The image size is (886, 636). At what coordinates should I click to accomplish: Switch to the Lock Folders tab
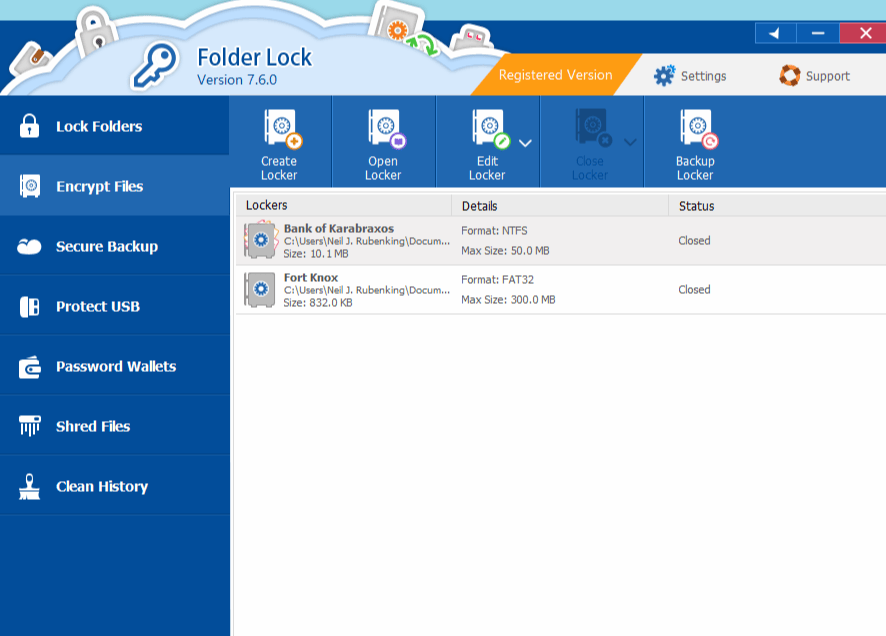point(115,125)
